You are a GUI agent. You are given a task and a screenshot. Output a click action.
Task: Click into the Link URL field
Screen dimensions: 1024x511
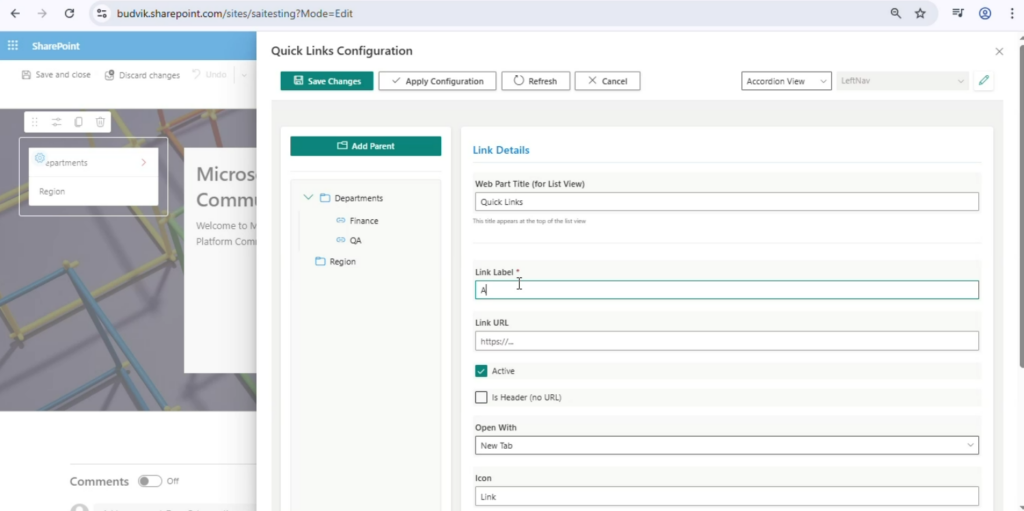coord(726,341)
